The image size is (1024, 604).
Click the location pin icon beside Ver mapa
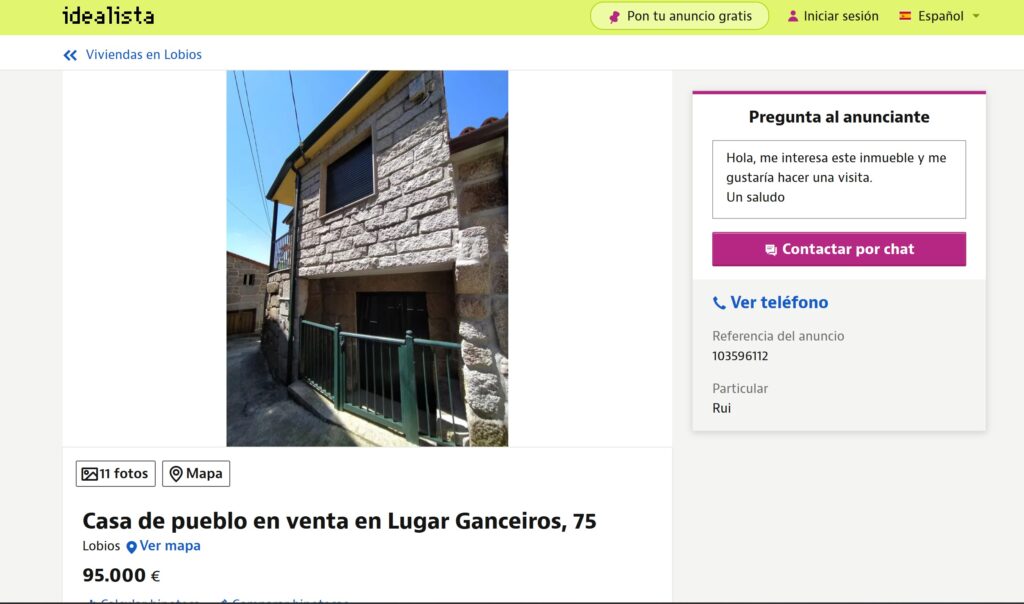(x=131, y=547)
